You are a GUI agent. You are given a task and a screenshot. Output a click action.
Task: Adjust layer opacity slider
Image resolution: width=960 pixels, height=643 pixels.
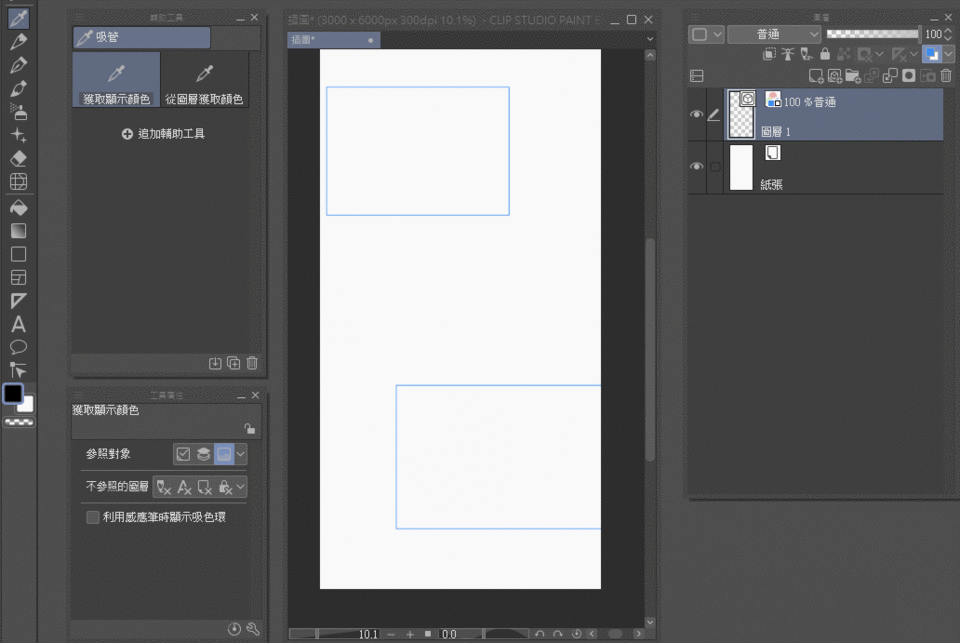point(872,34)
